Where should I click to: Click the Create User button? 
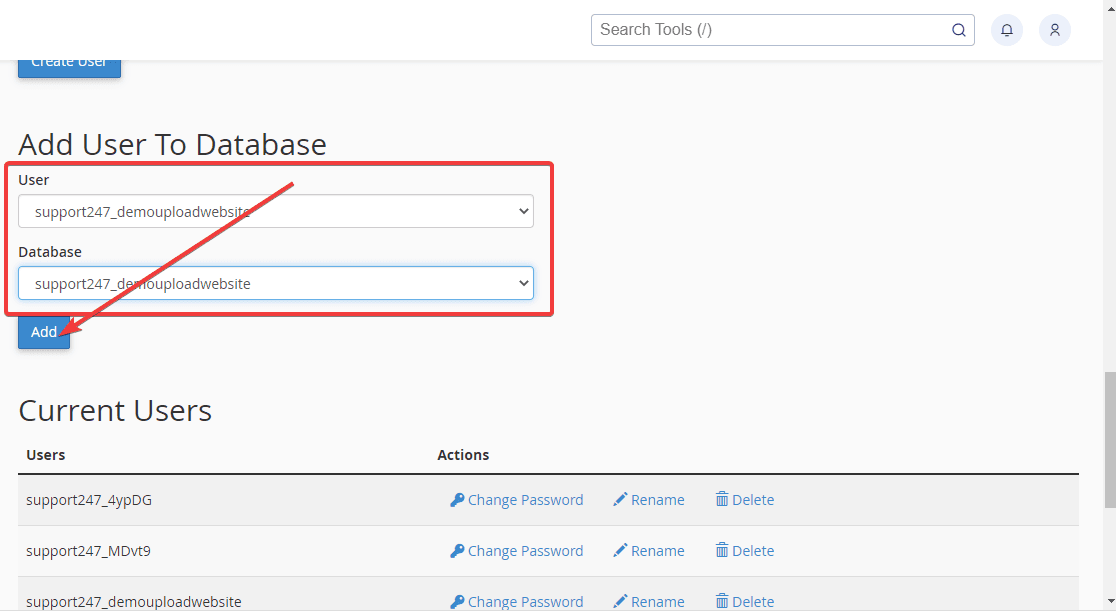[x=69, y=62]
